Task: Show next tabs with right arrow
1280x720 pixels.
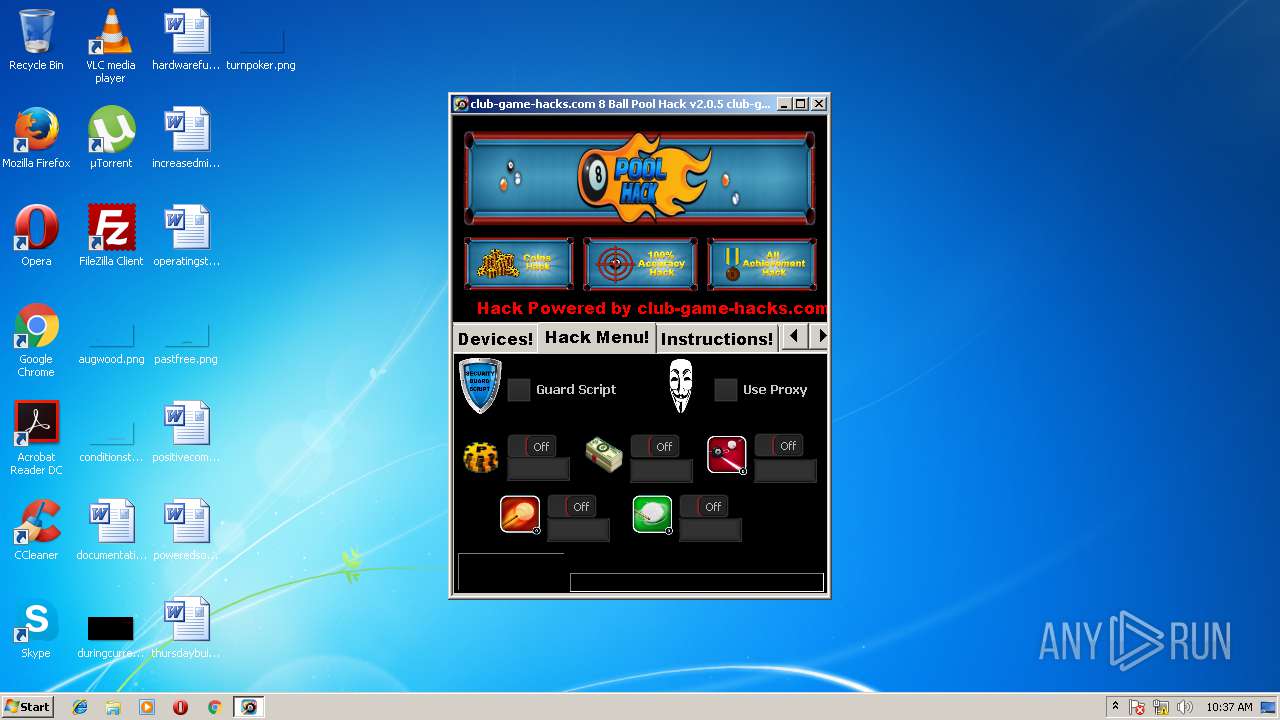Action: coord(820,336)
